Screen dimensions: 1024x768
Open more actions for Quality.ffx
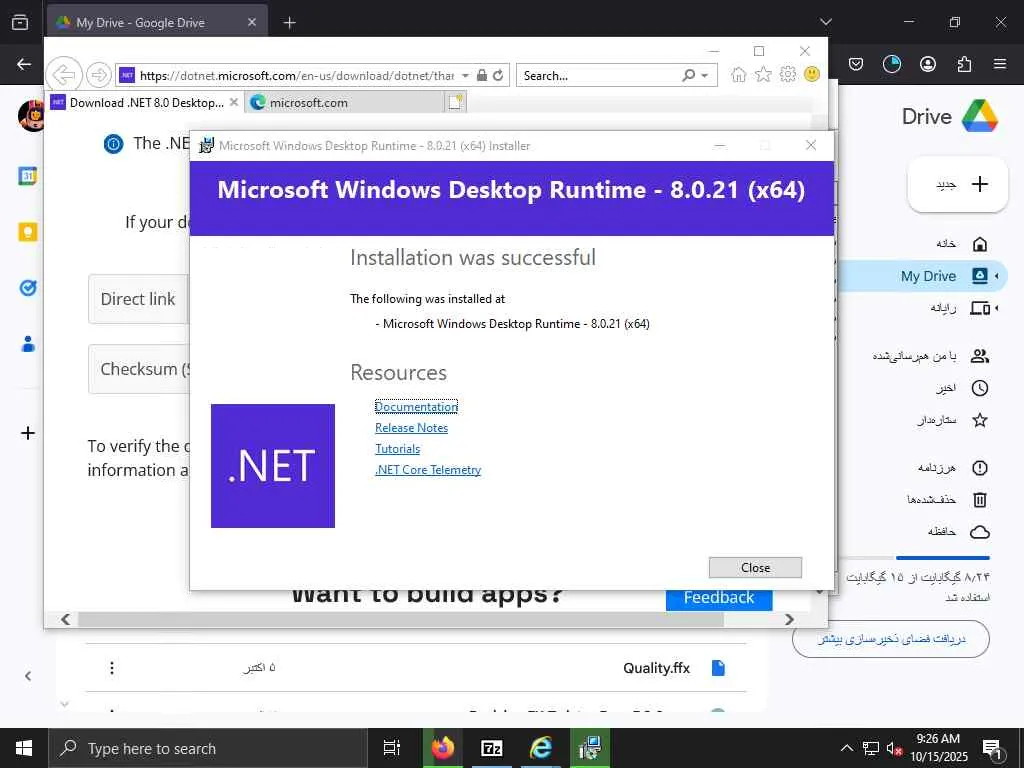(x=112, y=667)
